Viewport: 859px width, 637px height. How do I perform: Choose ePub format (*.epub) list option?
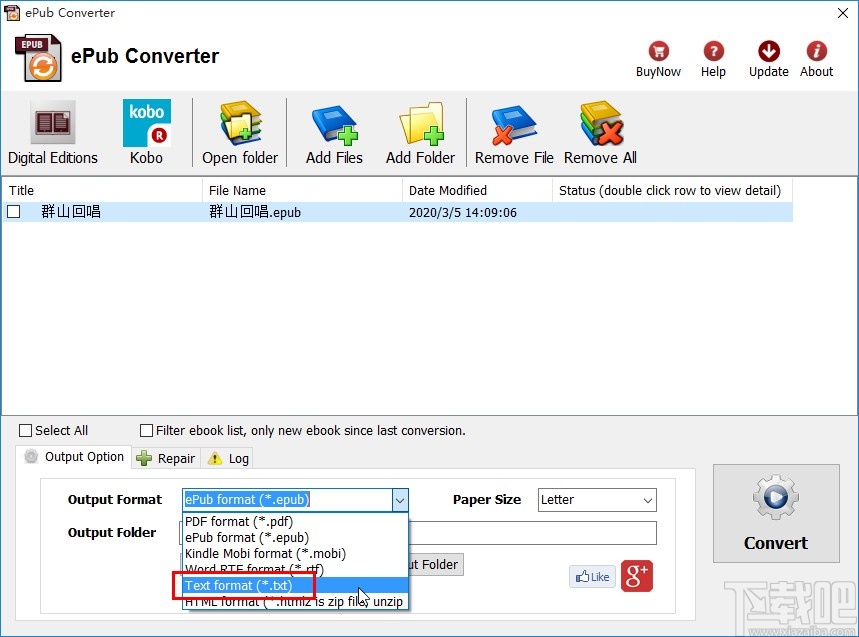[295, 537]
